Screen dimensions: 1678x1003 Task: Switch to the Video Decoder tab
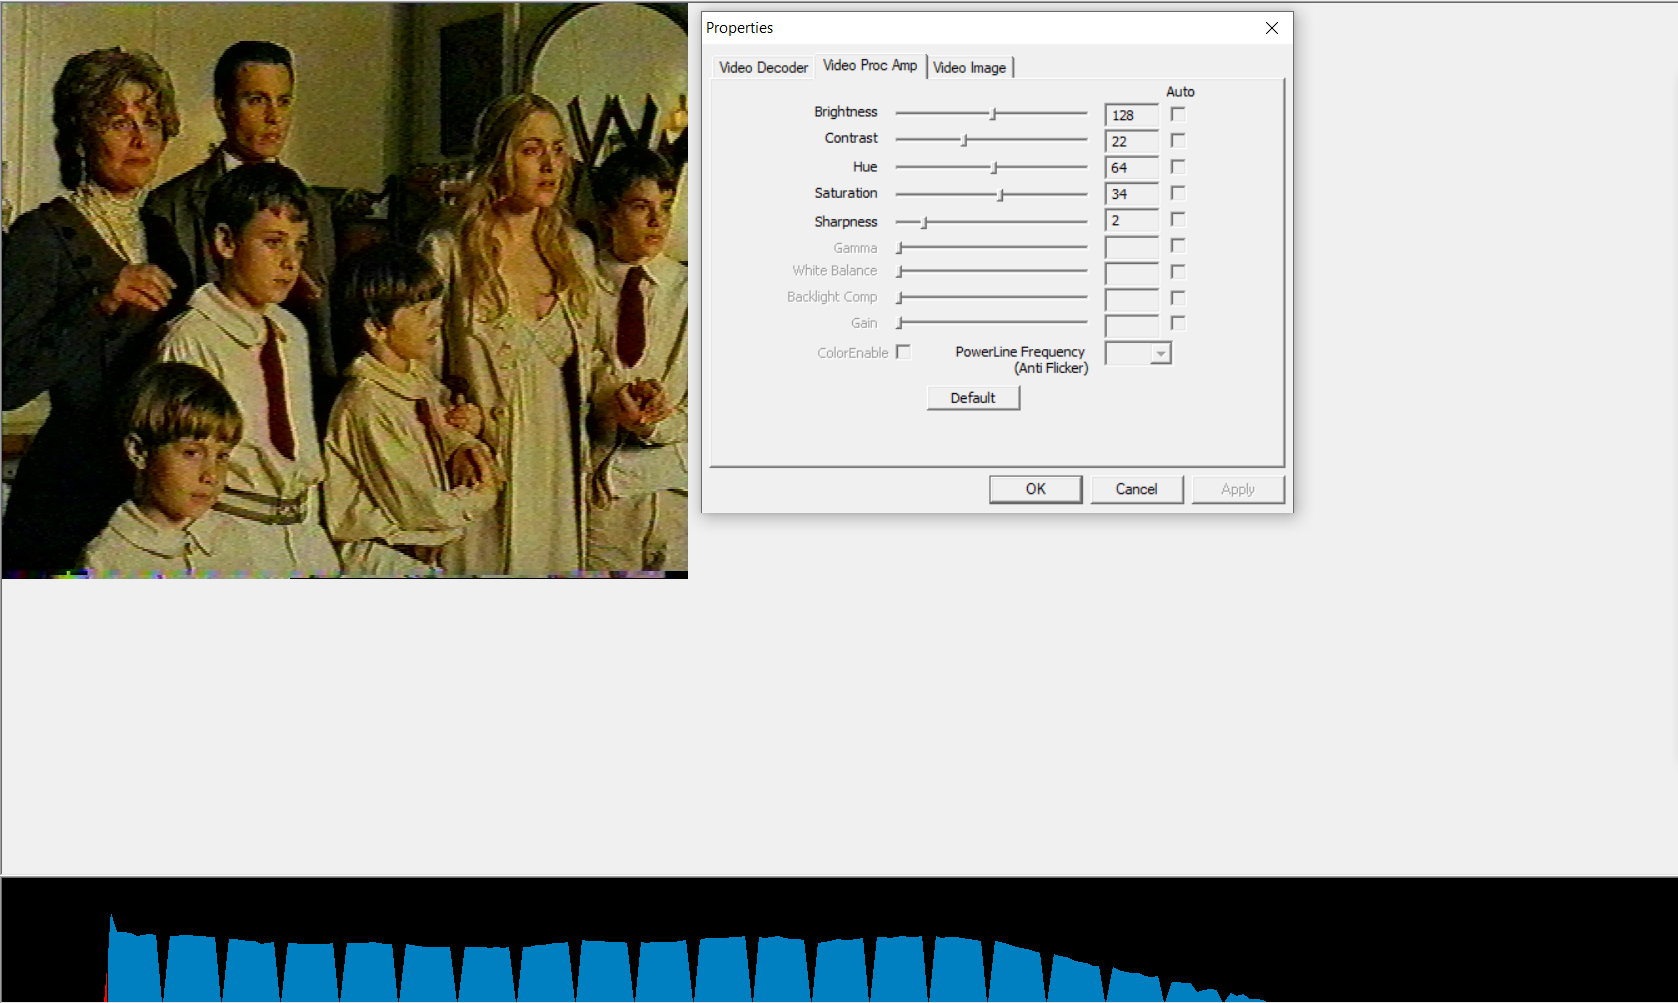click(x=763, y=67)
